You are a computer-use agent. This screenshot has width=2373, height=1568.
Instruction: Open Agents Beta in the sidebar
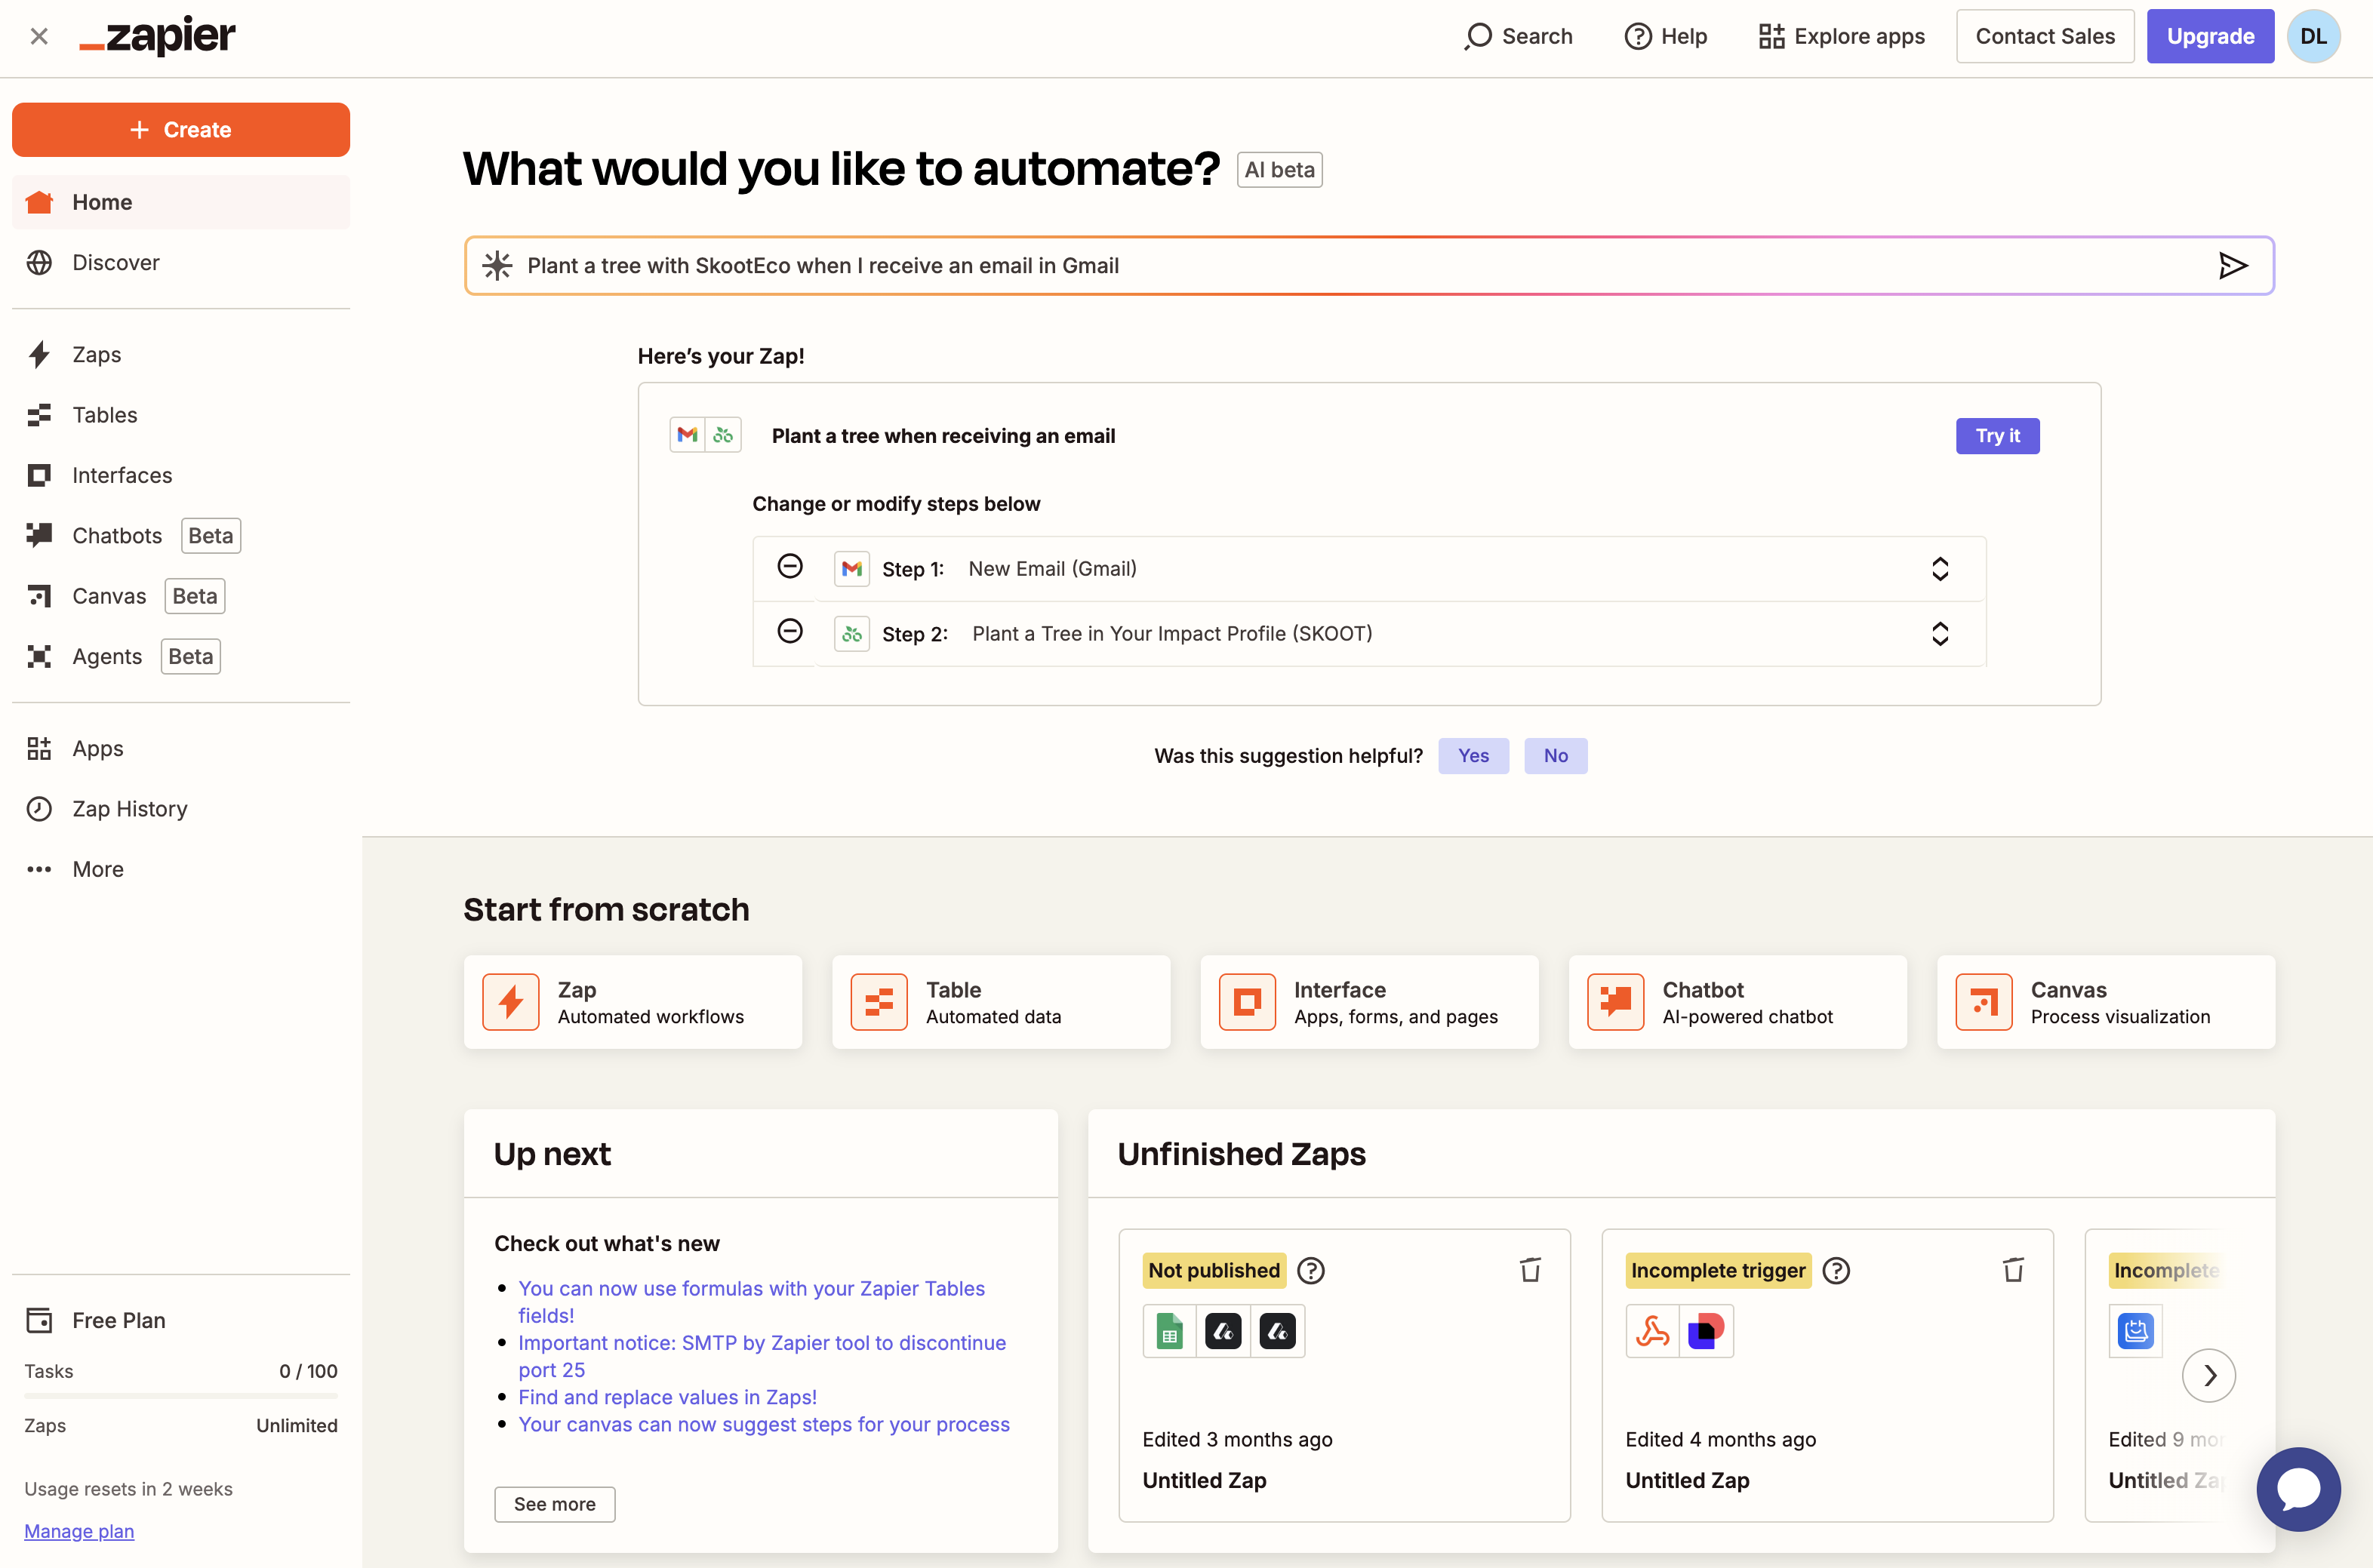(x=181, y=656)
